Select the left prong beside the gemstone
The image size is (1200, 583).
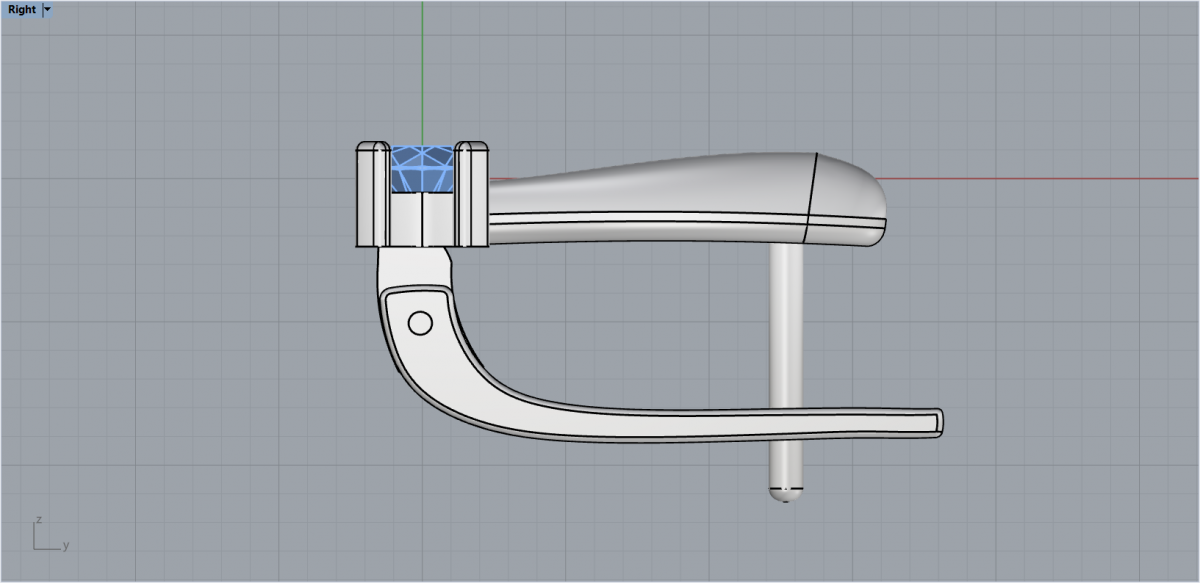(x=373, y=195)
